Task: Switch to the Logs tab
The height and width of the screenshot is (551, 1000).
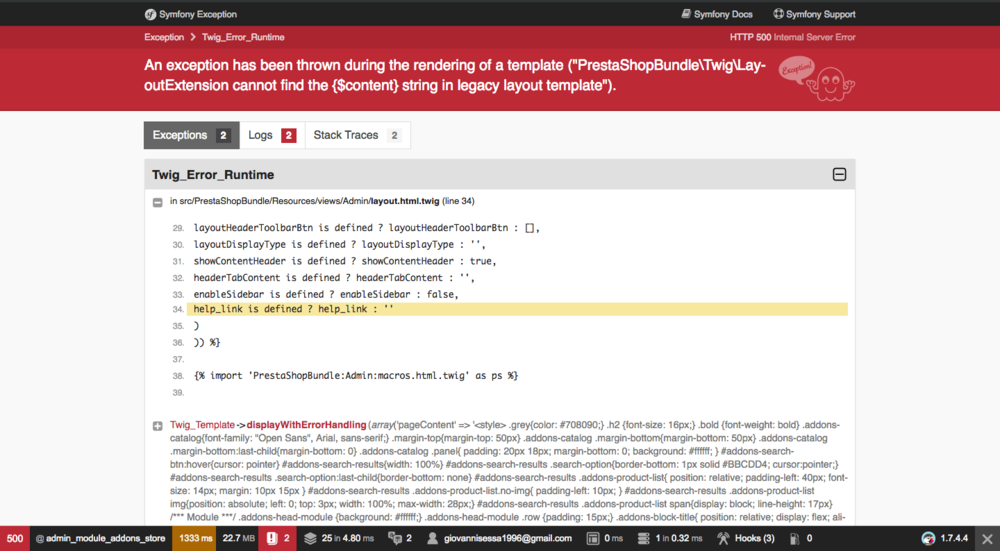Action: pos(272,135)
